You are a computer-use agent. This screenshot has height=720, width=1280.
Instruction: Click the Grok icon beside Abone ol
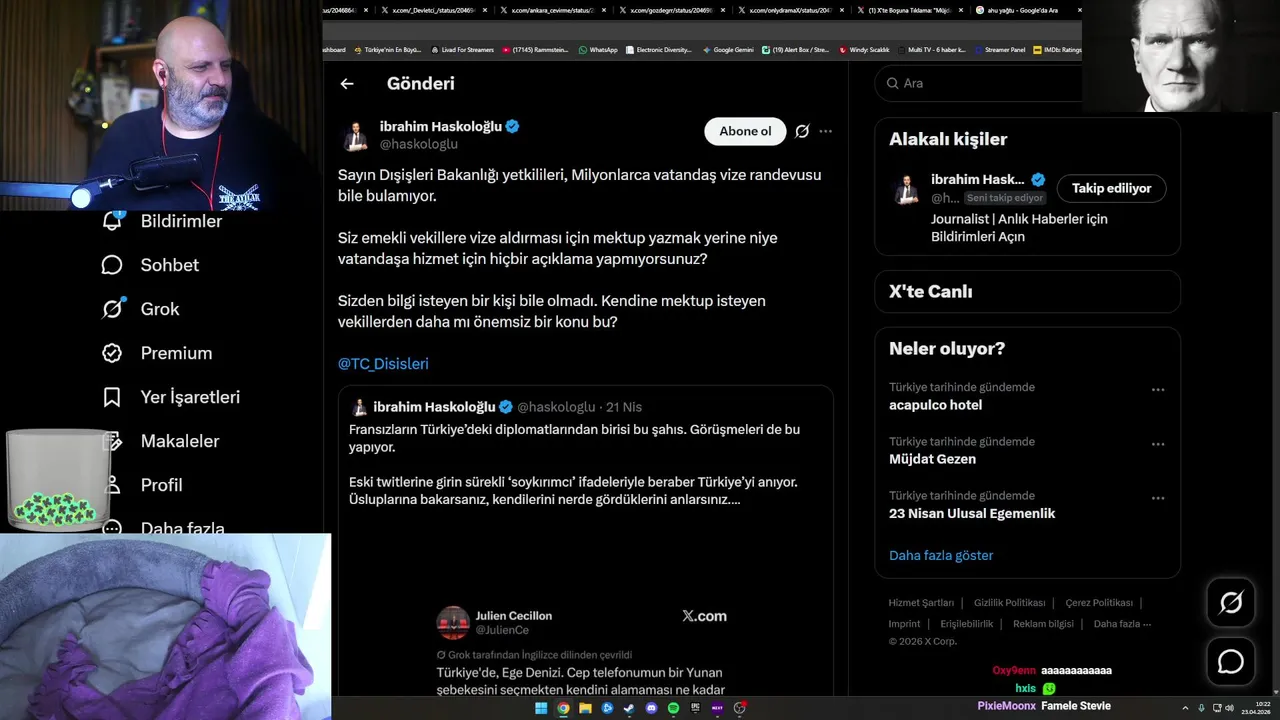(x=802, y=131)
